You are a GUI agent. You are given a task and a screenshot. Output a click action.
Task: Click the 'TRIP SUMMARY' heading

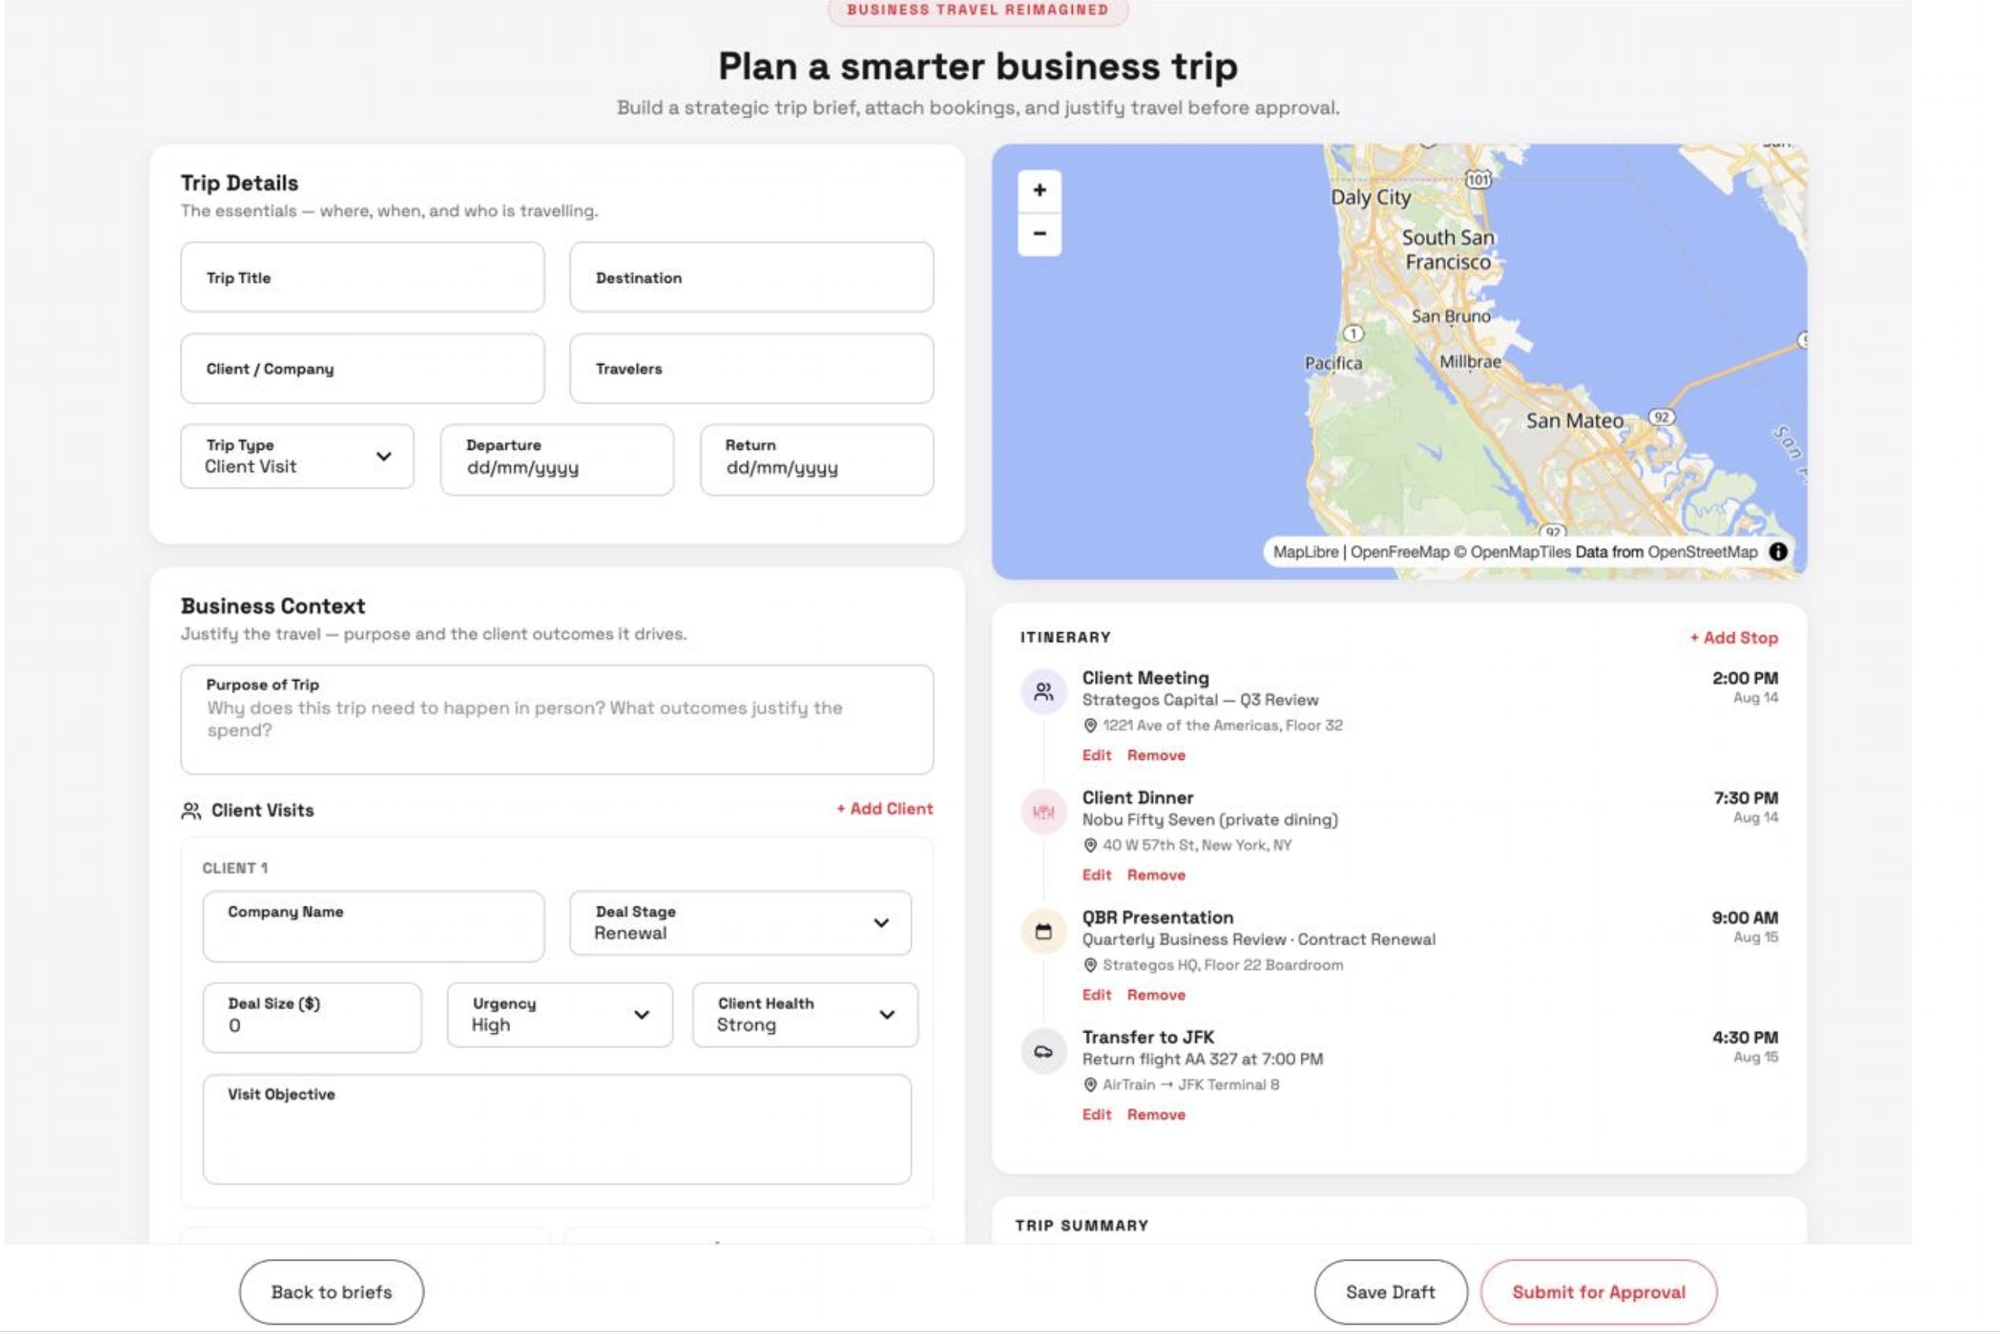(x=1082, y=1225)
